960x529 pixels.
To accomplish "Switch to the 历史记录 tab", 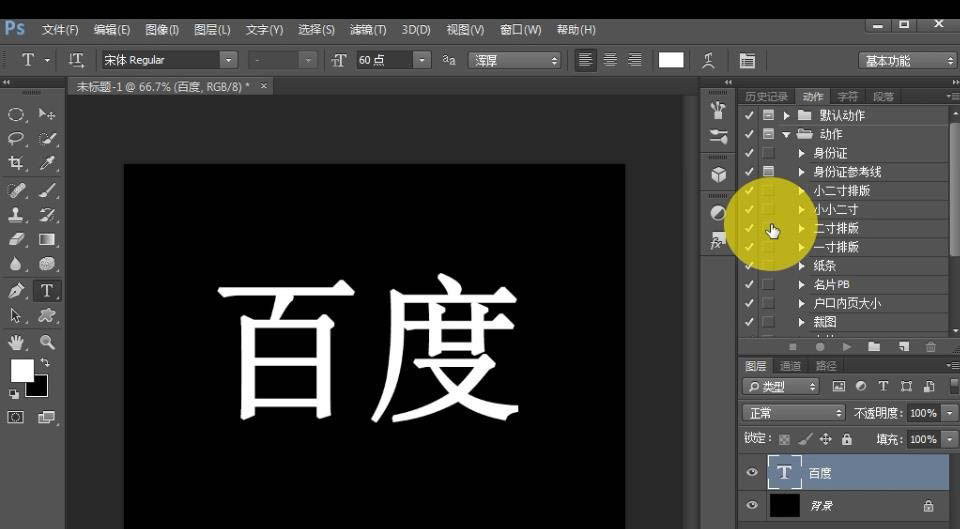I will [x=767, y=96].
